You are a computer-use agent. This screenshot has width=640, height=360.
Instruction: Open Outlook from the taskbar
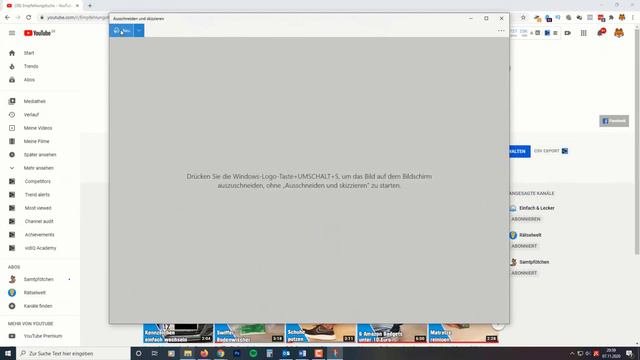[x=286, y=353]
